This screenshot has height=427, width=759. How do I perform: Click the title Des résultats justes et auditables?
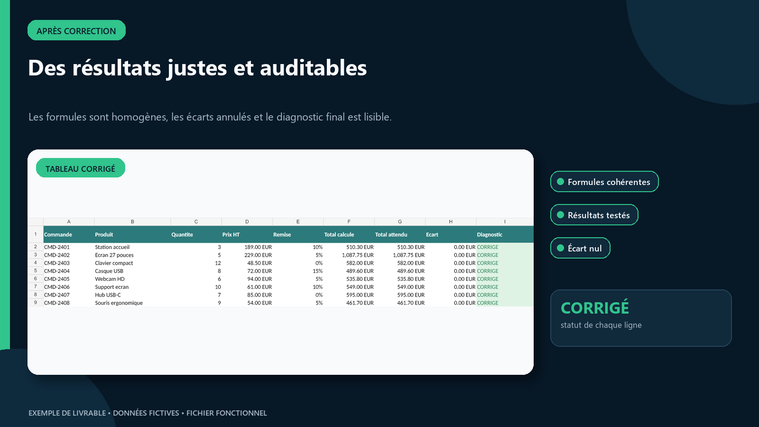(x=197, y=68)
